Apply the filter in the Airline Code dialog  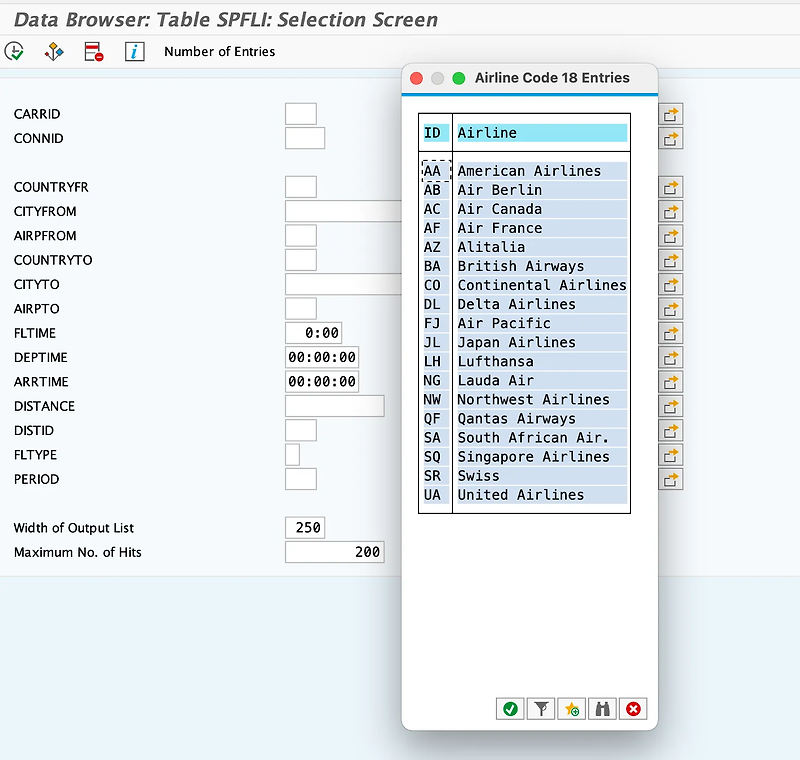point(541,708)
